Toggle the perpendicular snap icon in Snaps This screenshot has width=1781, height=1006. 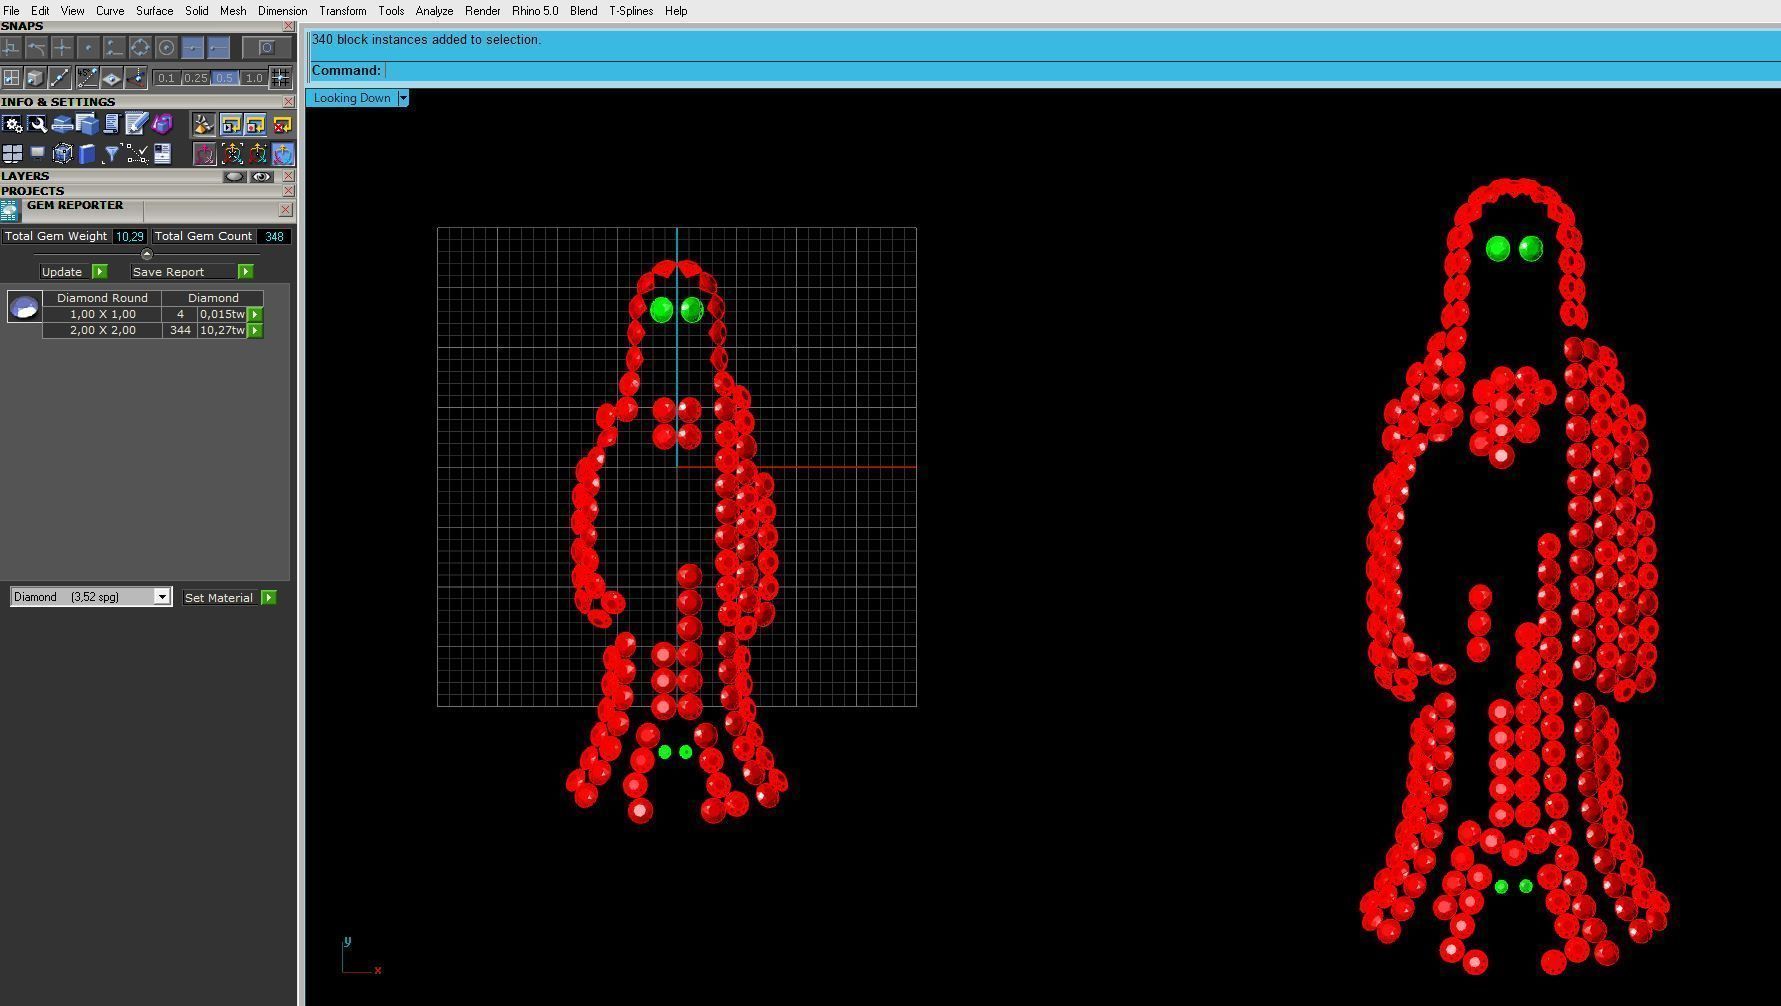click(x=11, y=47)
